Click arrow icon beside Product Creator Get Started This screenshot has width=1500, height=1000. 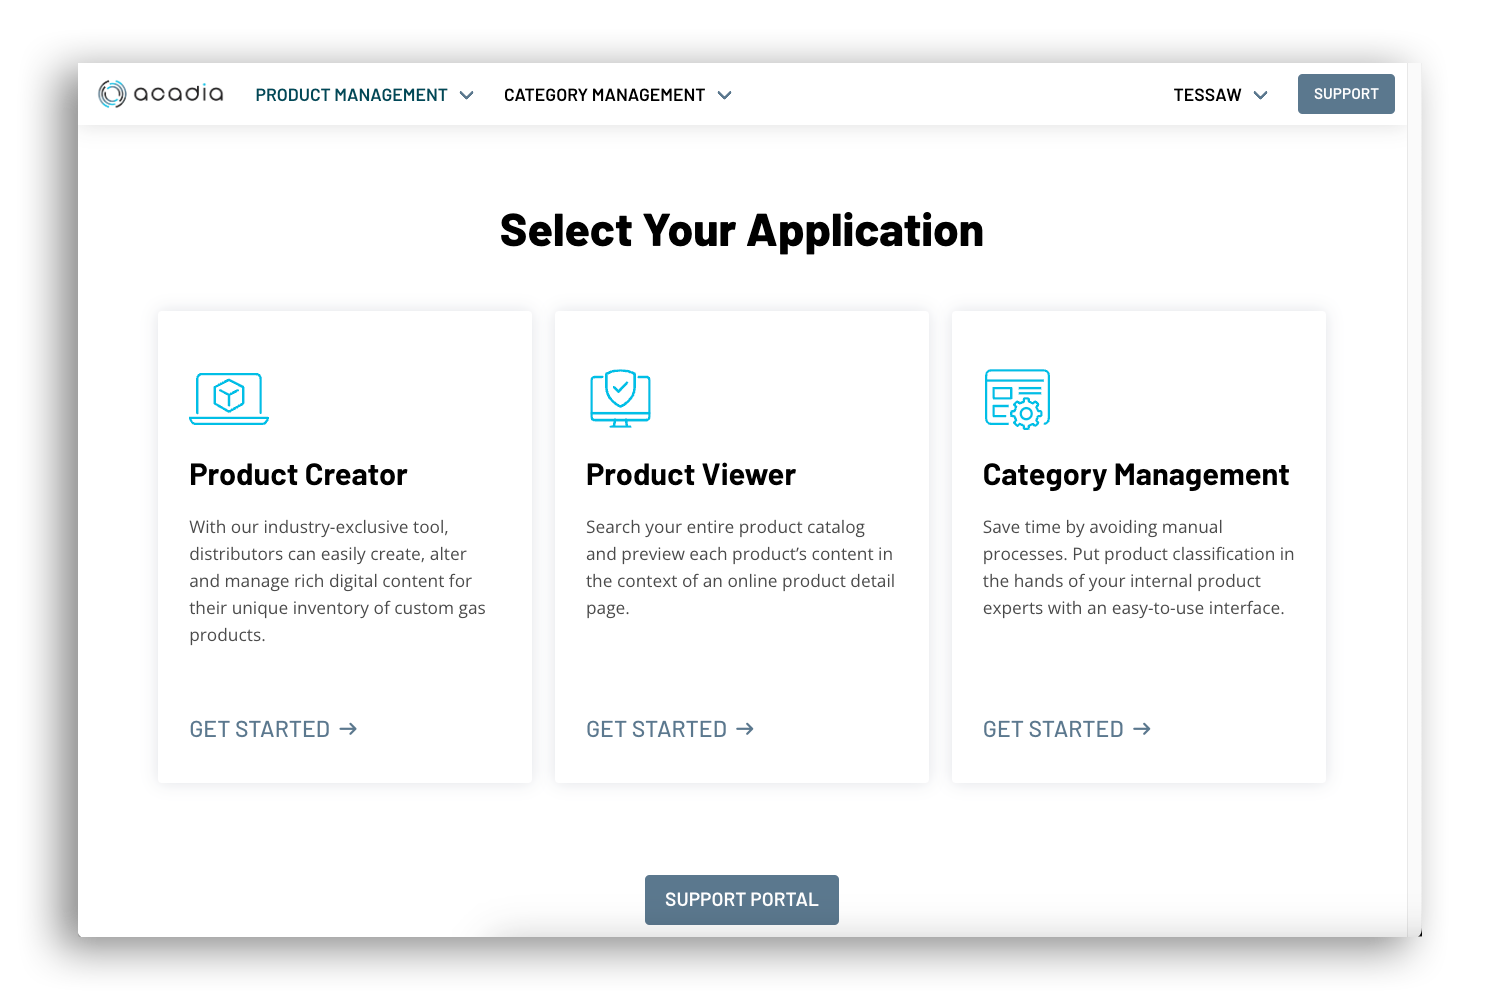348,729
